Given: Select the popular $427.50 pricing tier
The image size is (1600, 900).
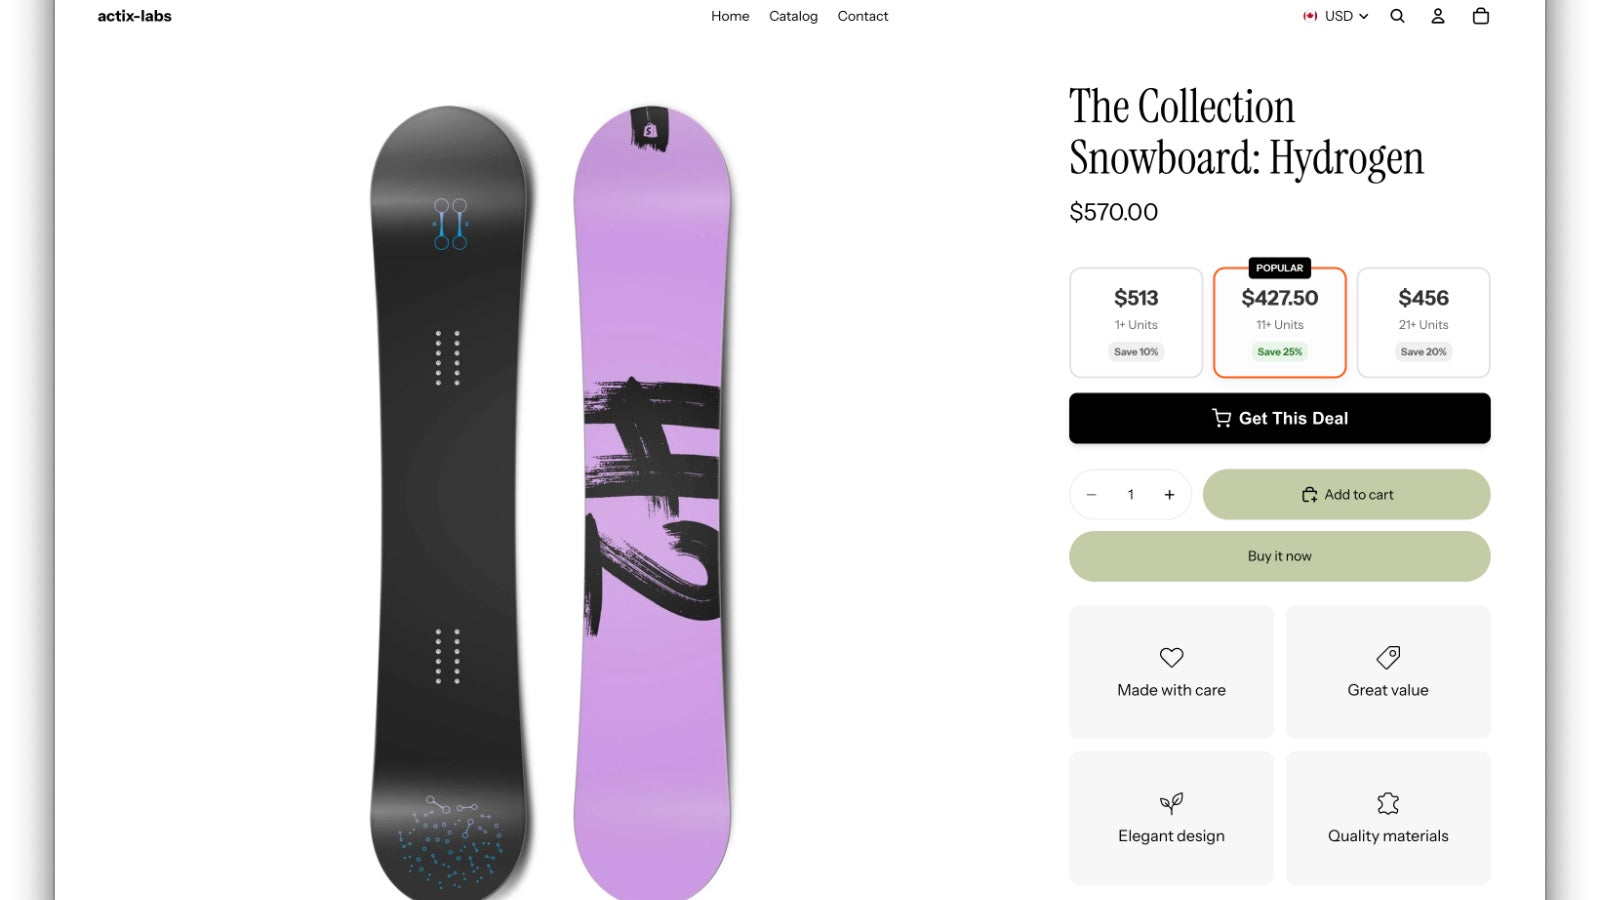Looking at the screenshot, I should coord(1280,322).
